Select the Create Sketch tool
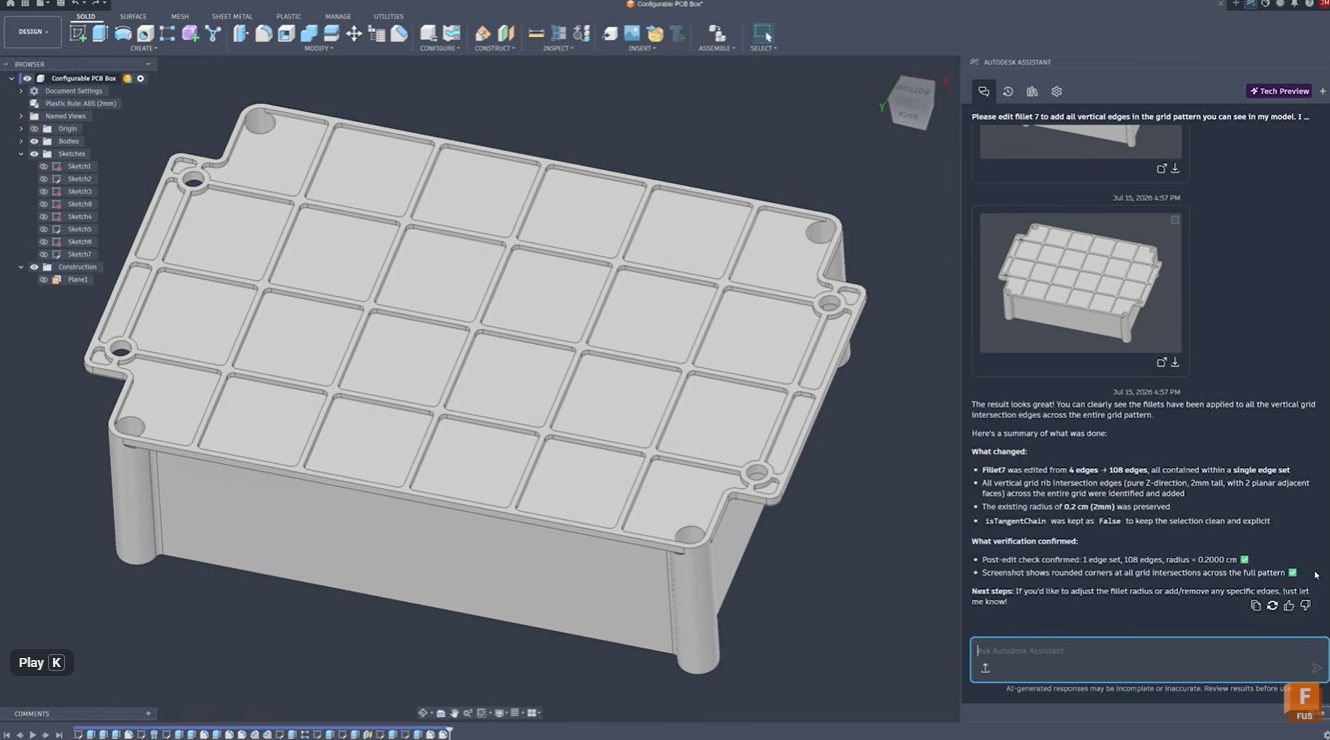 (78, 34)
